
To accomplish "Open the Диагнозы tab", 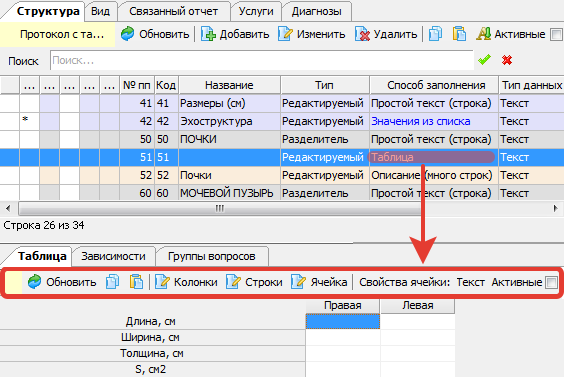I will coord(317,11).
